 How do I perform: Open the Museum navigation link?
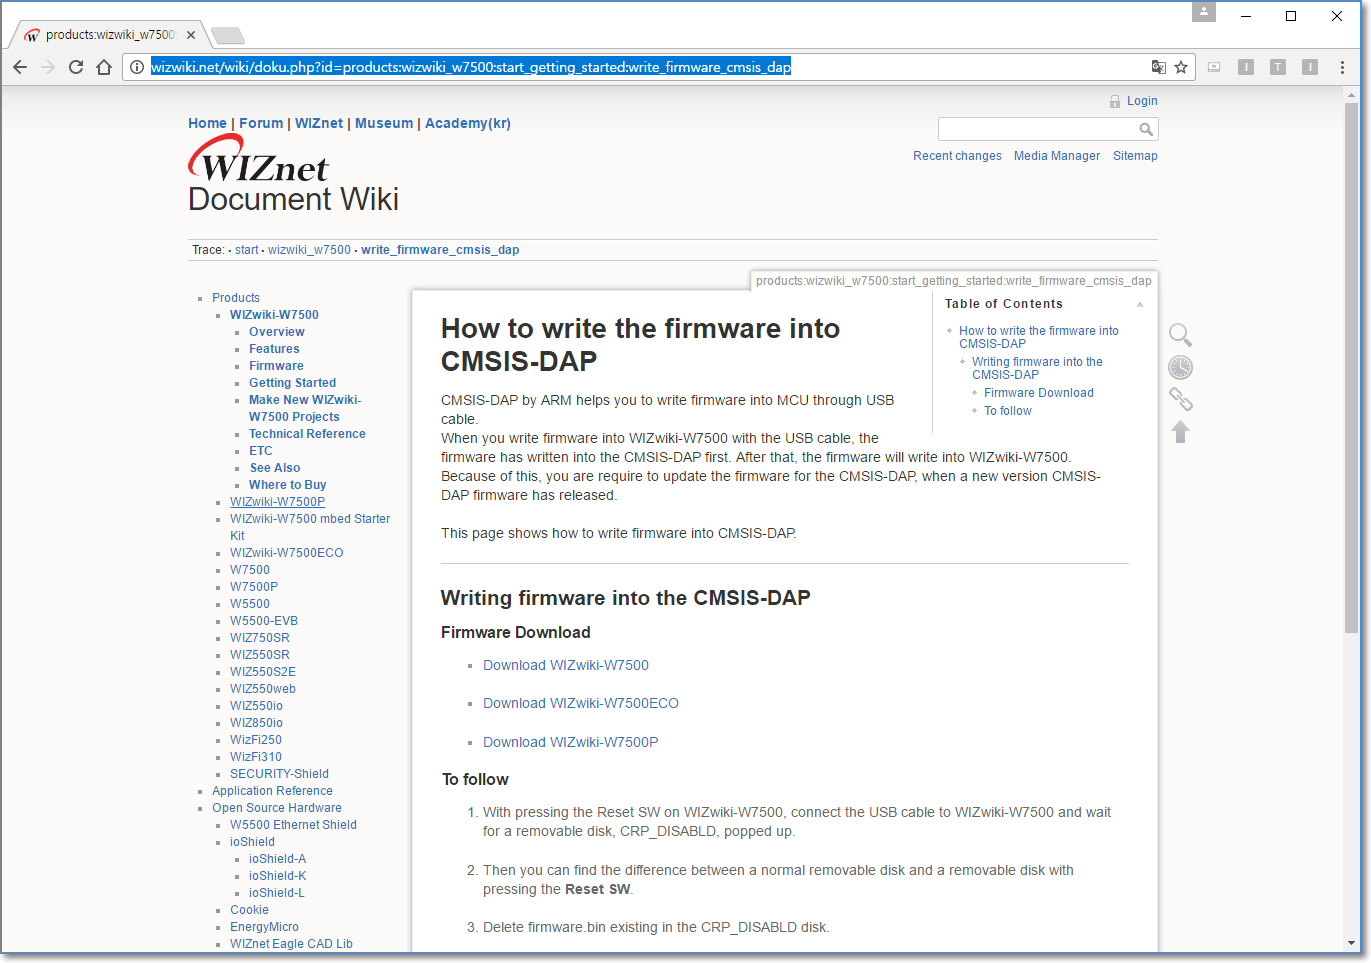tap(384, 123)
